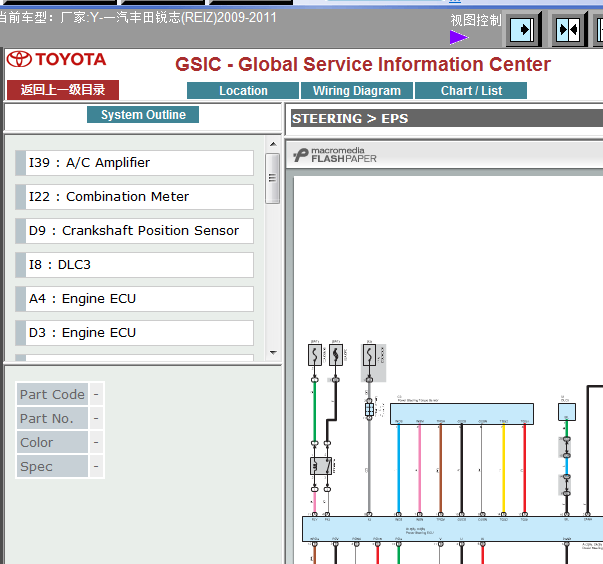
Task: Select I22 : Combination Meter
Action: (x=134, y=197)
